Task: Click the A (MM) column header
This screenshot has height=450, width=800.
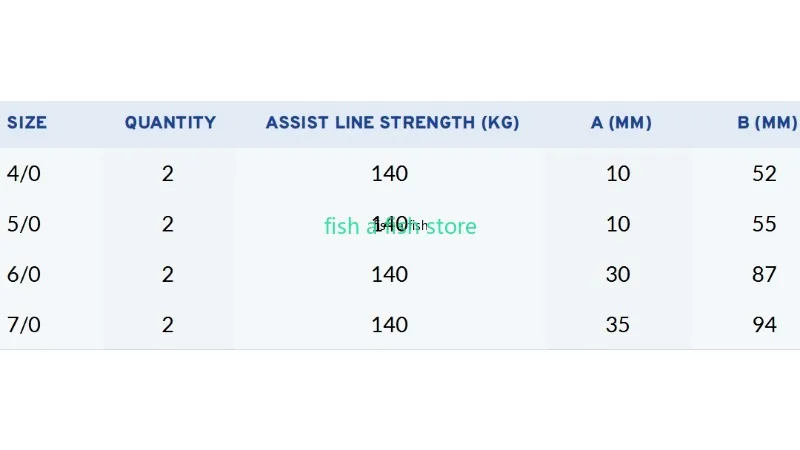Action: (621, 122)
